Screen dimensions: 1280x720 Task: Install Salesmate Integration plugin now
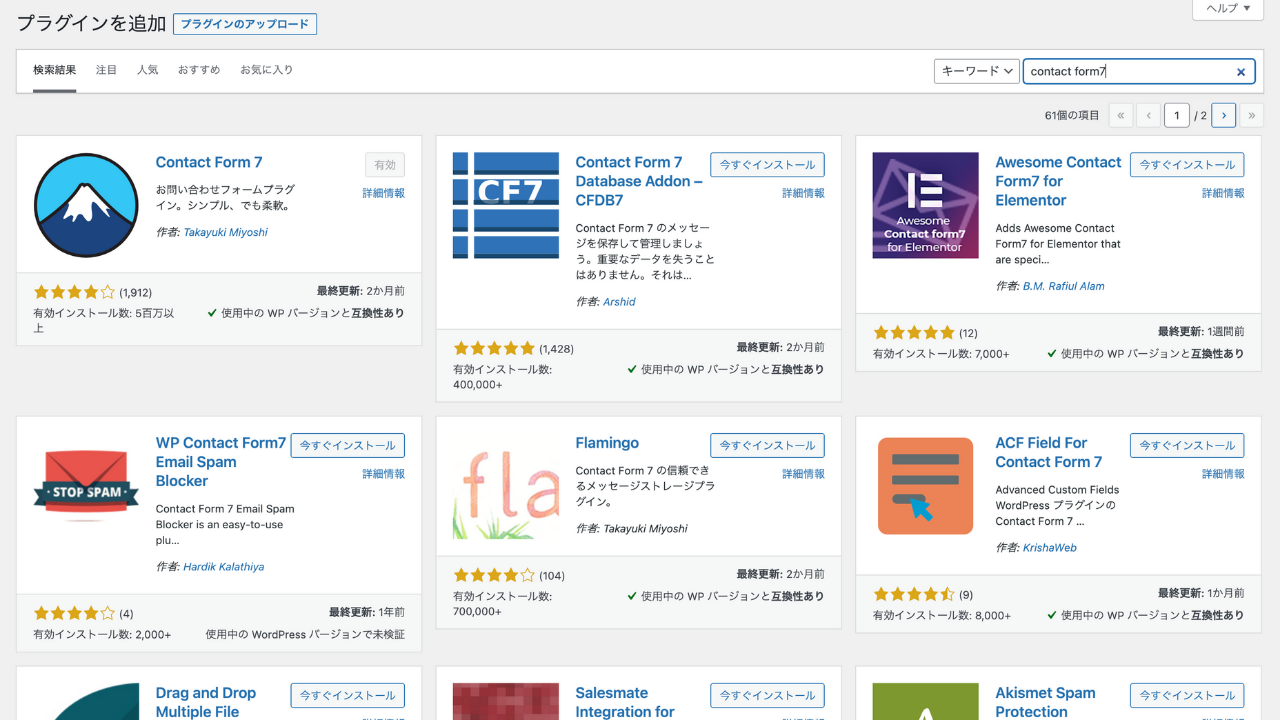tap(767, 696)
